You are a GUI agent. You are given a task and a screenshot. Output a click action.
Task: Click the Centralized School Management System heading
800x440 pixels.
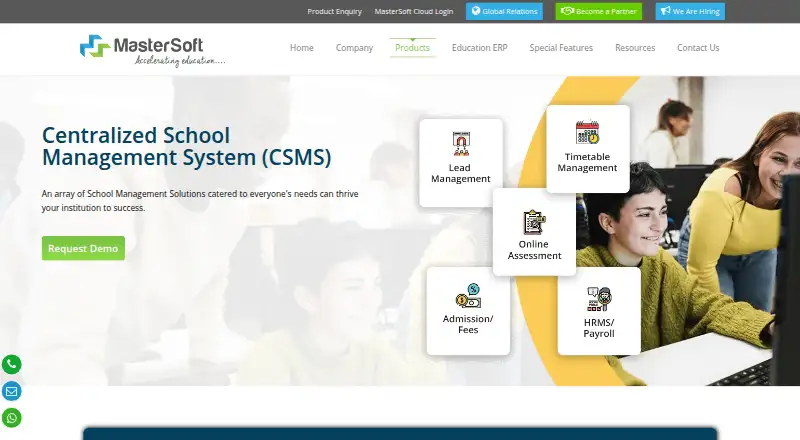point(186,146)
